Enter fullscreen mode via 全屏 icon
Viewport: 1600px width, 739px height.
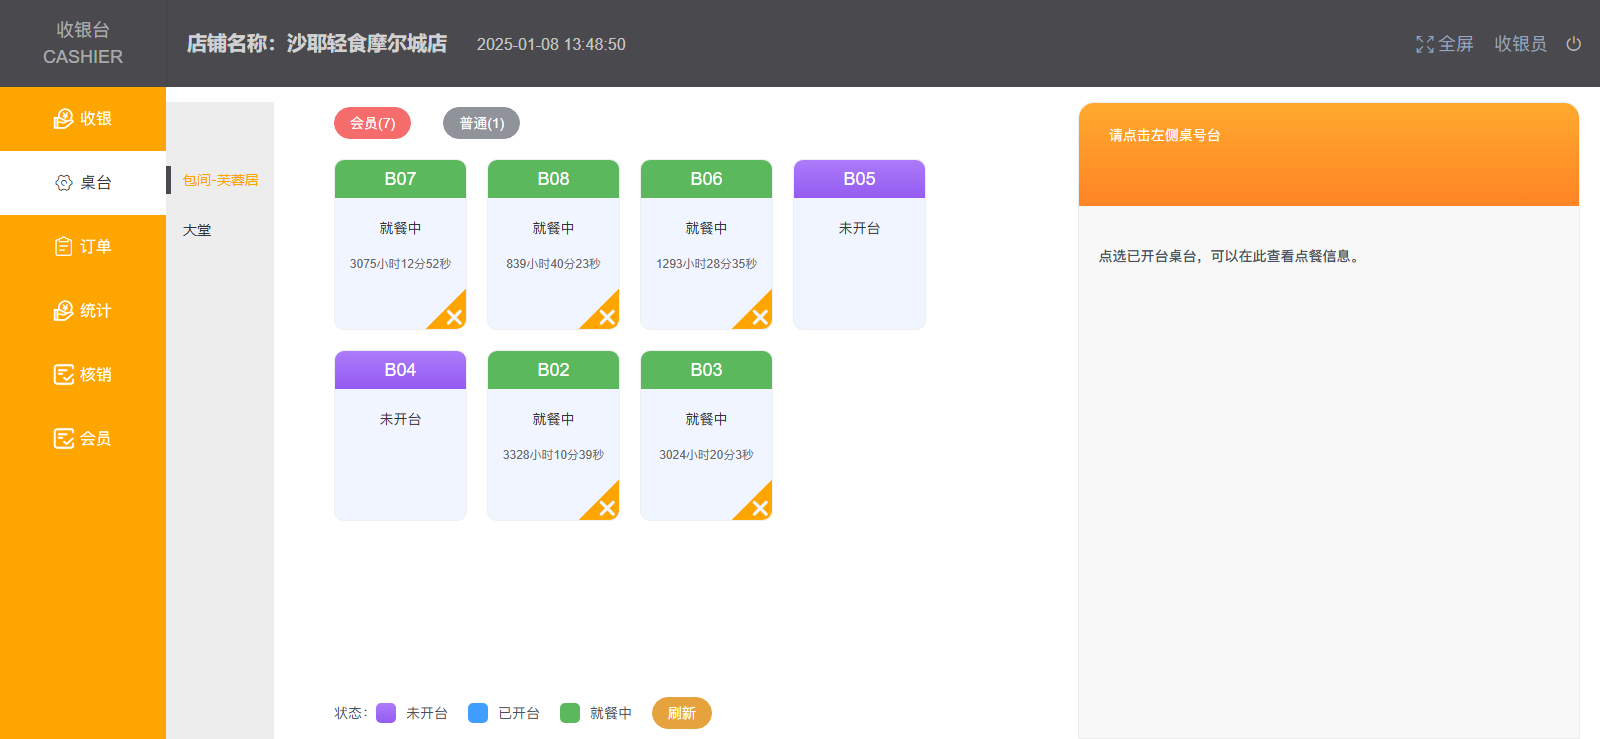[x=1444, y=44]
